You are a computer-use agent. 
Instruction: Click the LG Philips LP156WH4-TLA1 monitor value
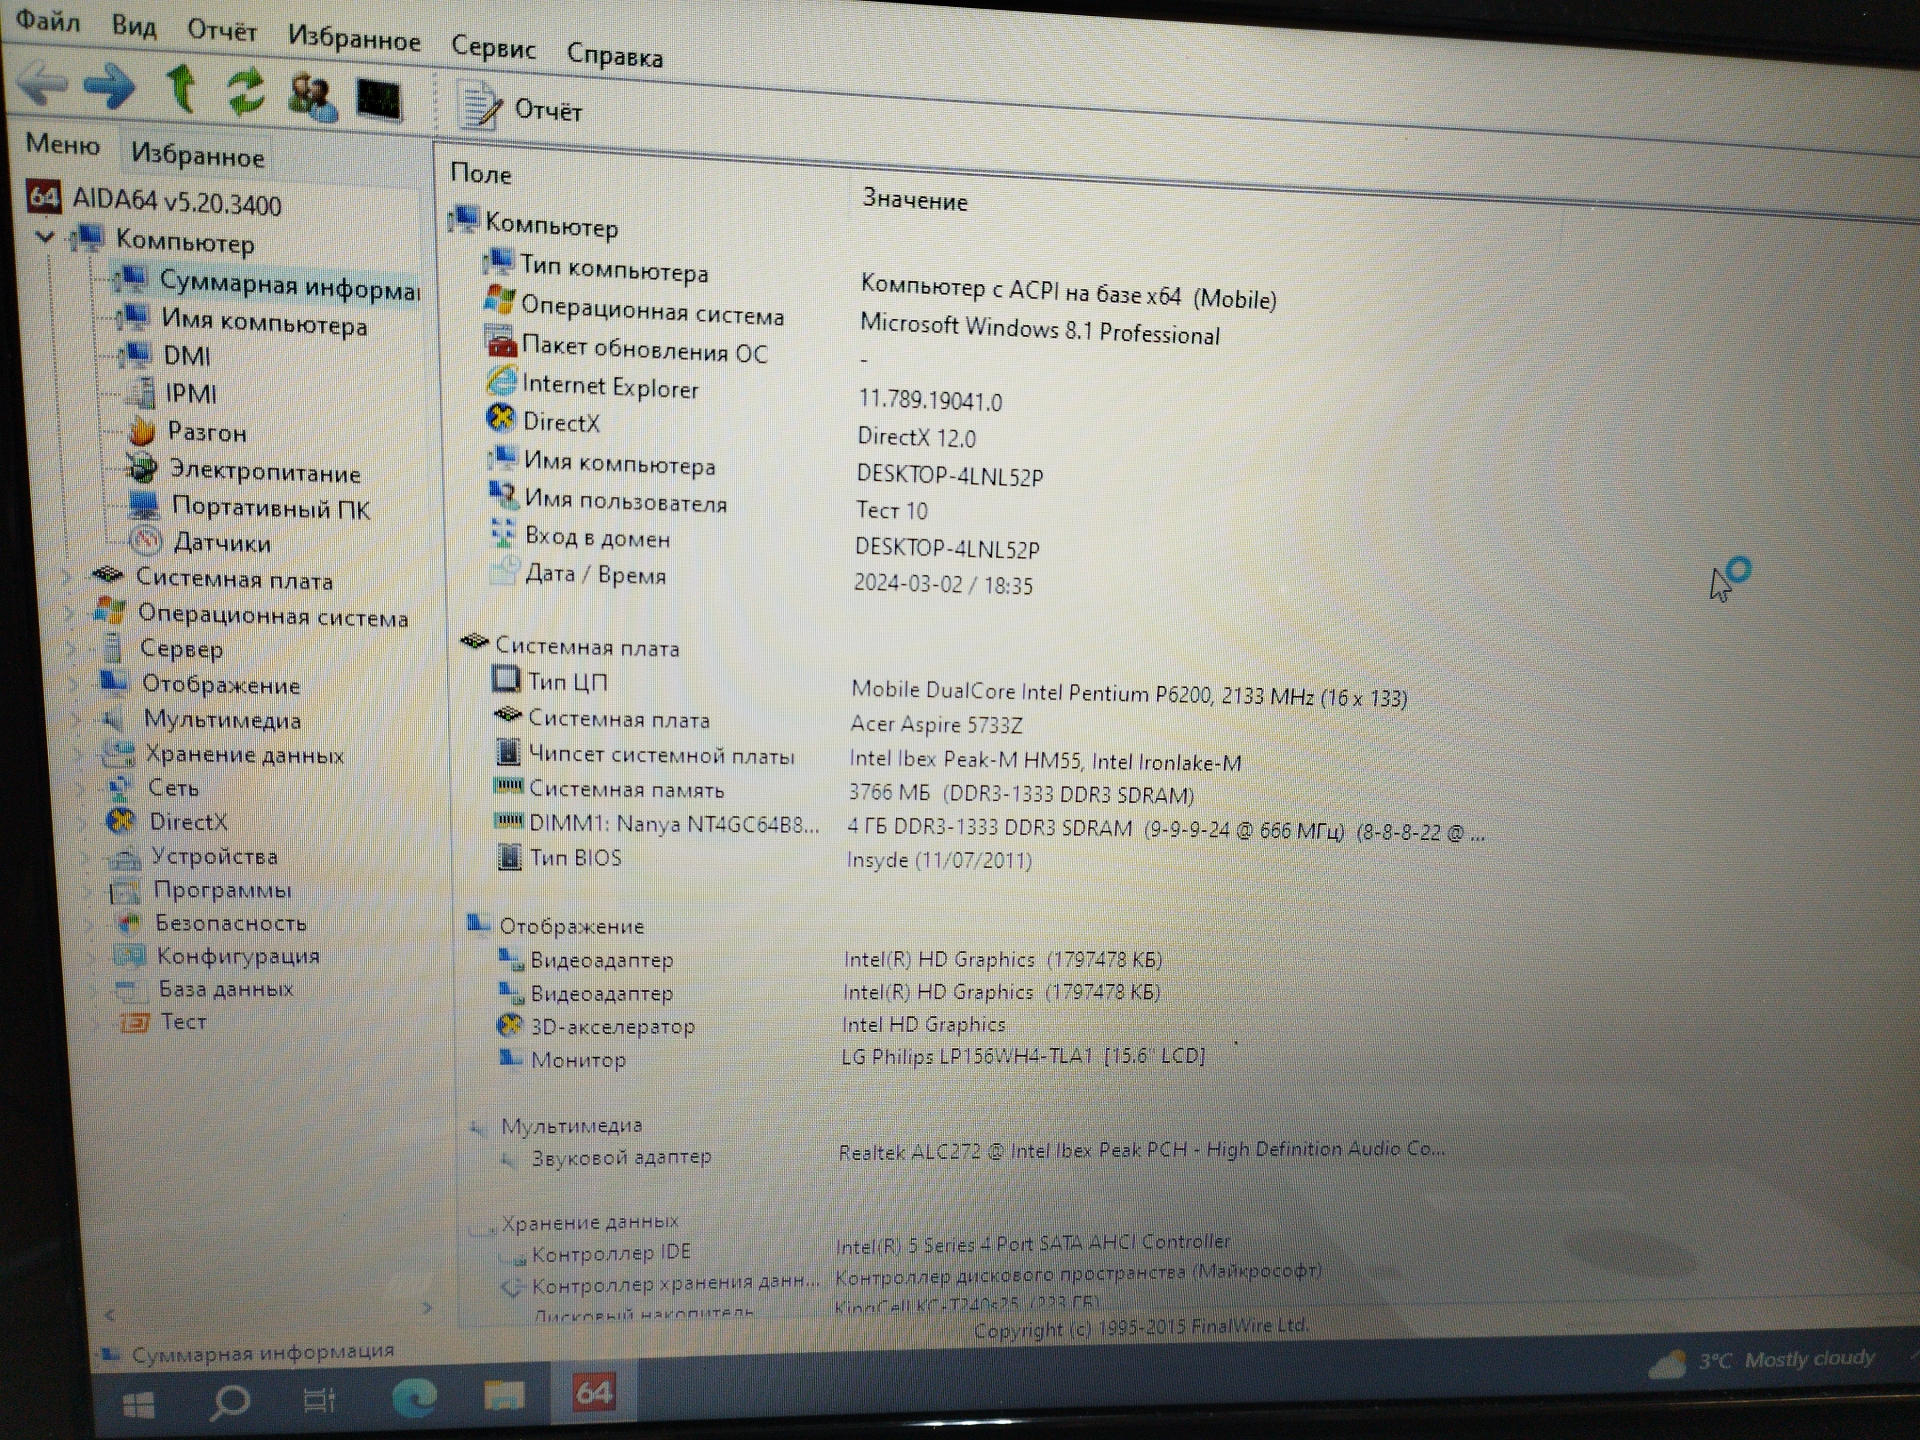pos(1023,1056)
